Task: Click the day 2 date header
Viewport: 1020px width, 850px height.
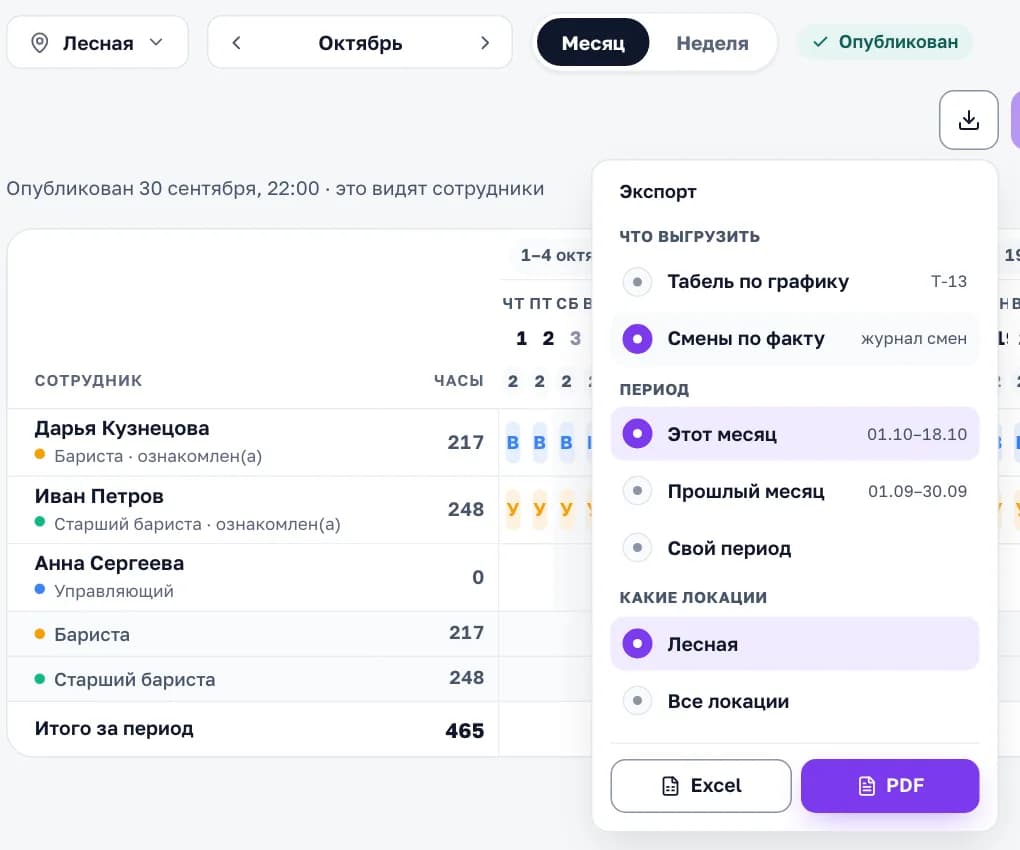Action: click(x=548, y=338)
